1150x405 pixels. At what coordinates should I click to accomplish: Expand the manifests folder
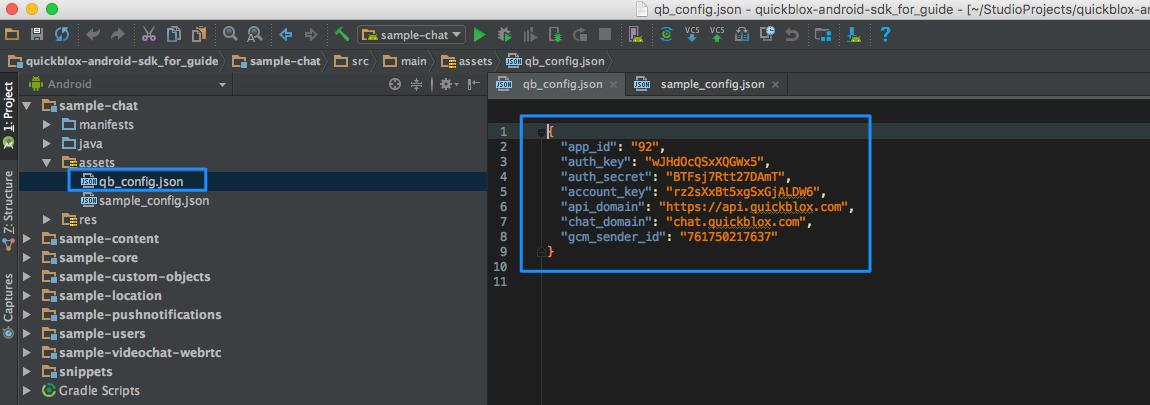[48, 125]
